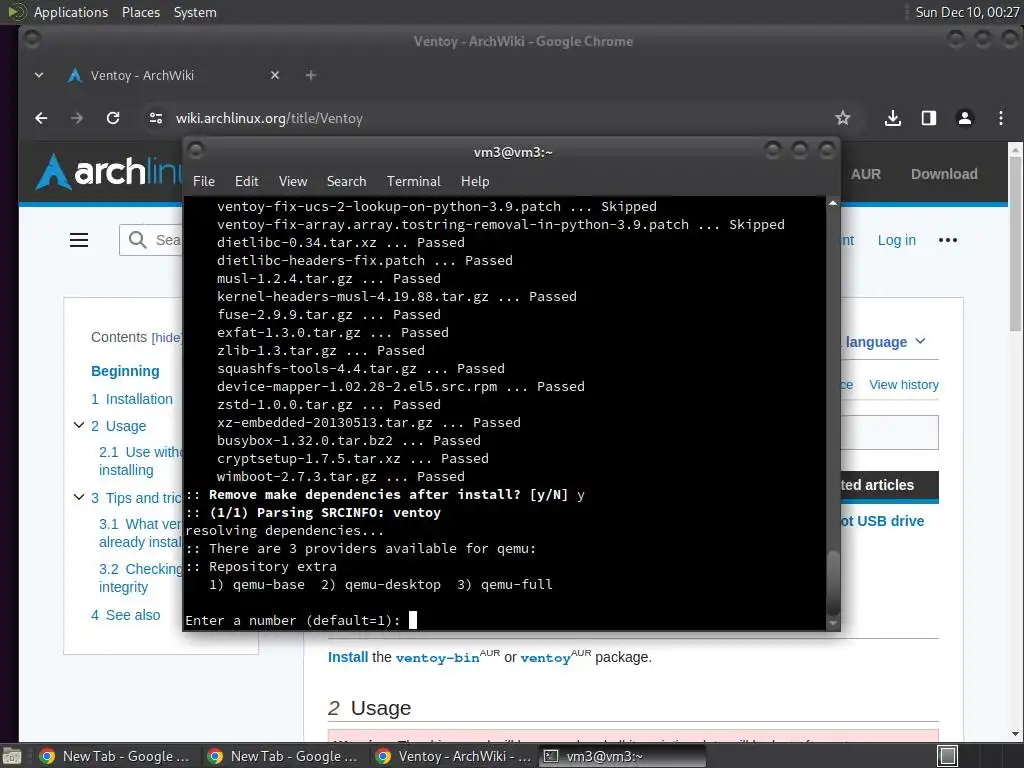
Task: Open the USB drive related article link
Action: coord(882,521)
